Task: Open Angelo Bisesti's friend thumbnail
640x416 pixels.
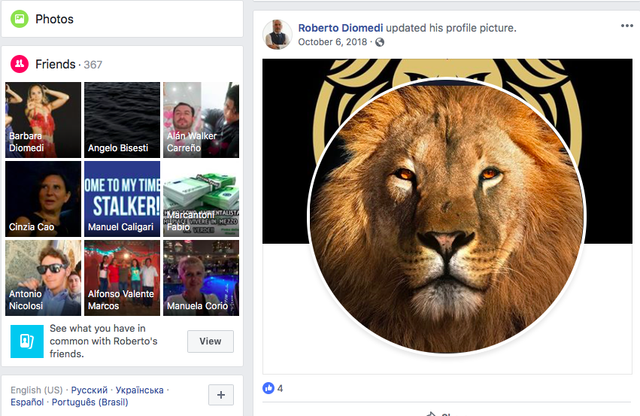Action: pos(122,120)
